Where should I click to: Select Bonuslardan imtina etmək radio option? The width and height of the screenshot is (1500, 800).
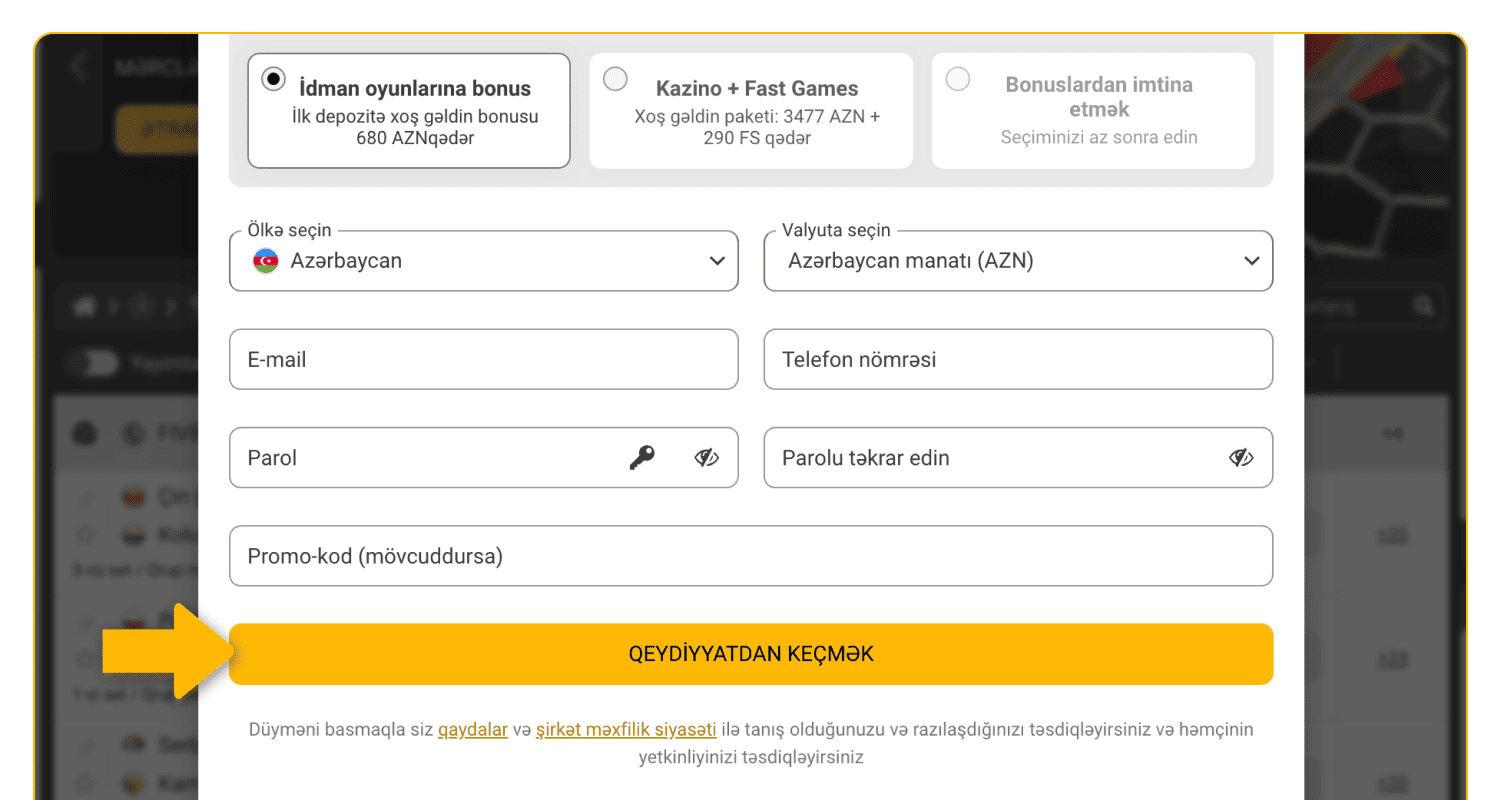click(x=958, y=80)
